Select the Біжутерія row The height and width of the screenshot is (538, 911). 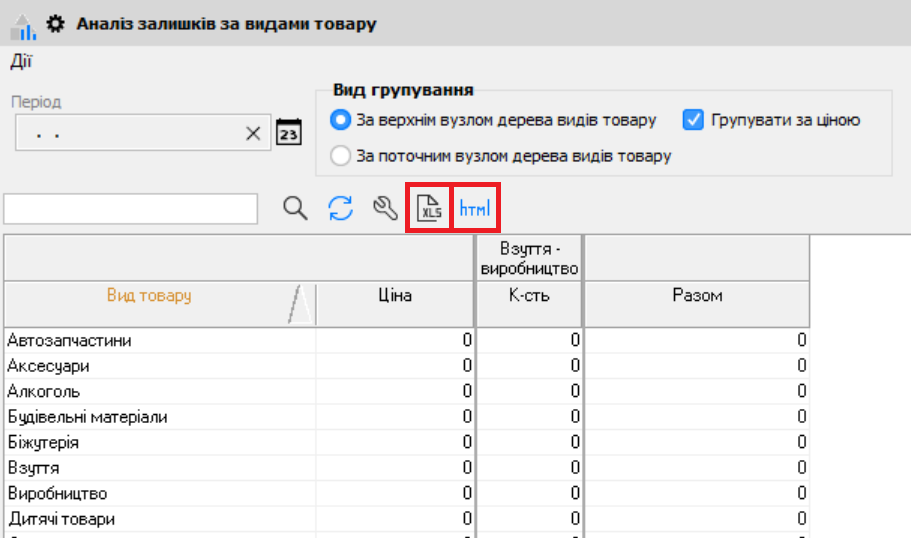click(407, 442)
